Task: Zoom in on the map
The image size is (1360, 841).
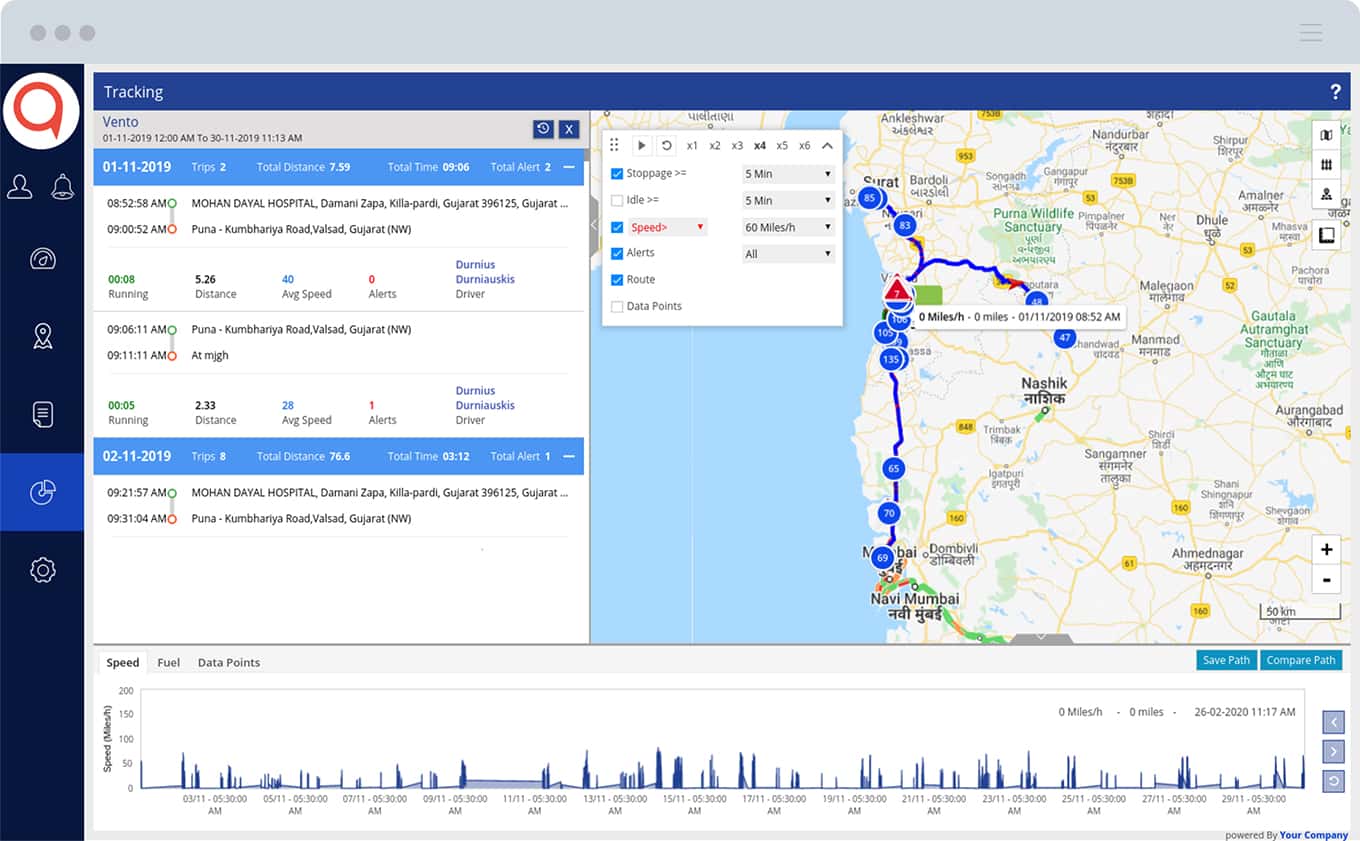Action: point(1326,549)
